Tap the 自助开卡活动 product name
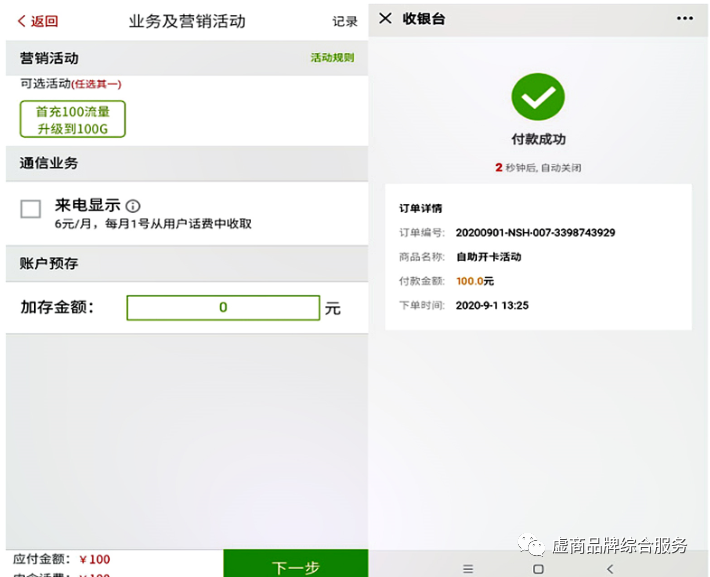 tap(488, 257)
